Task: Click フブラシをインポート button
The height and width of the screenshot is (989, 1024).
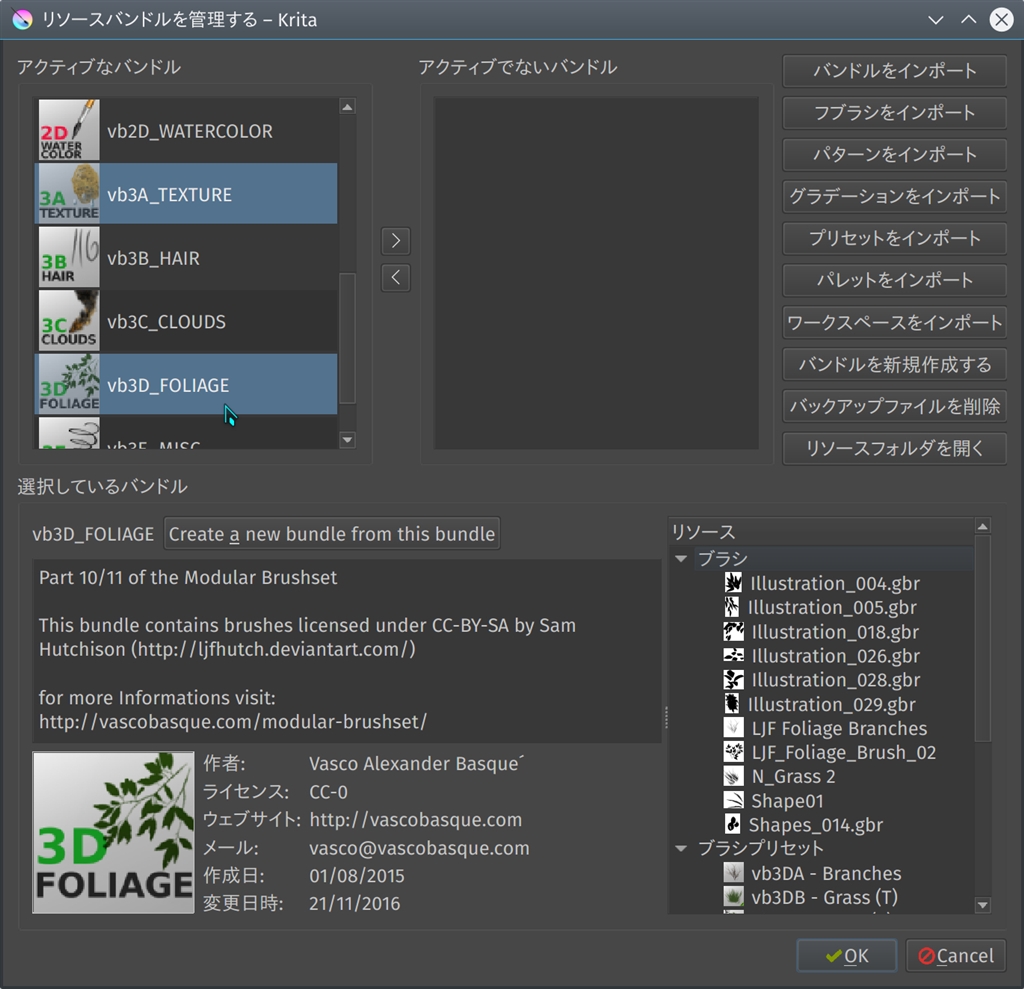Action: point(894,112)
